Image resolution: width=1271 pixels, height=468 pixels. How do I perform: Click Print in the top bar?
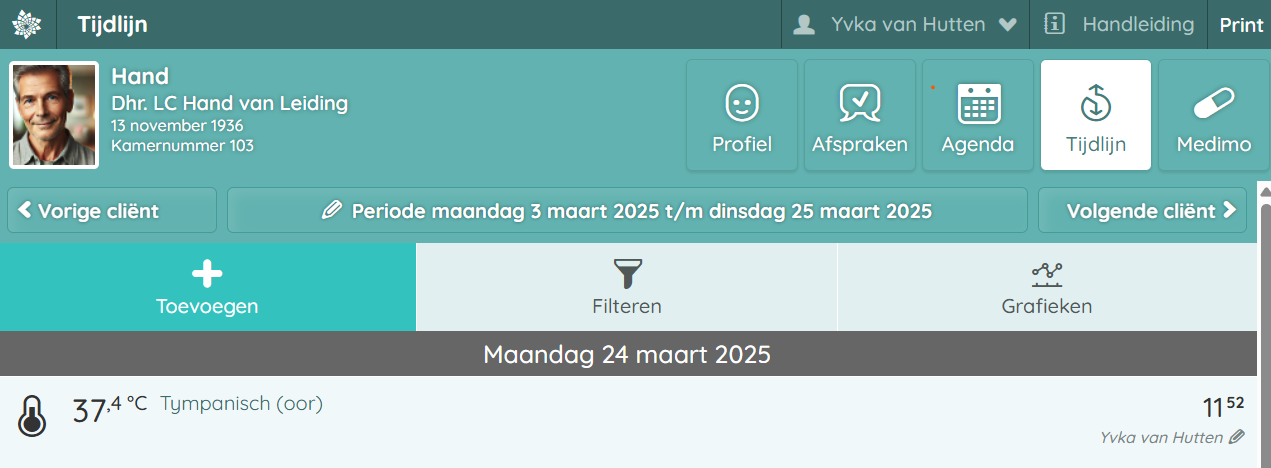pos(1241,24)
